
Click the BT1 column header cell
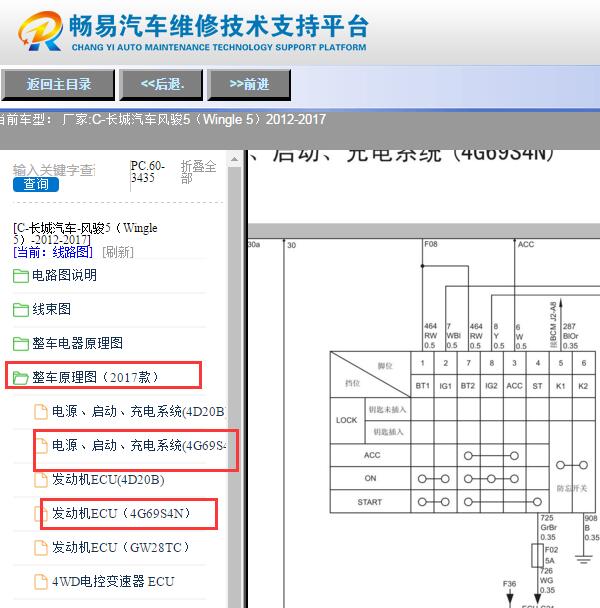coord(422,386)
